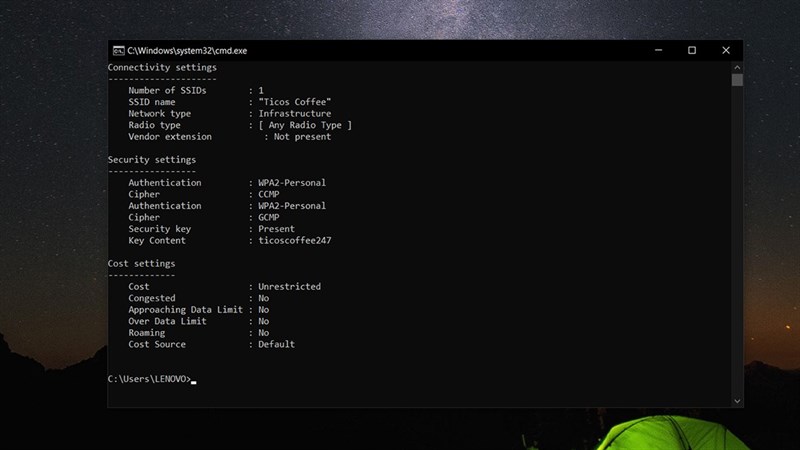Click the 'Vendor extension' label
This screenshot has width=800, height=450.
[170, 137]
